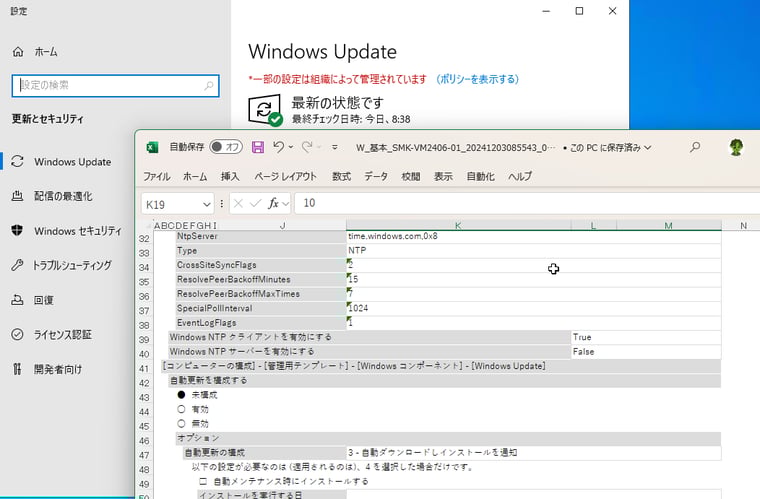Screen dimensions: 760x499
Task: Click the Name Box showing K19
Action: pos(172,204)
